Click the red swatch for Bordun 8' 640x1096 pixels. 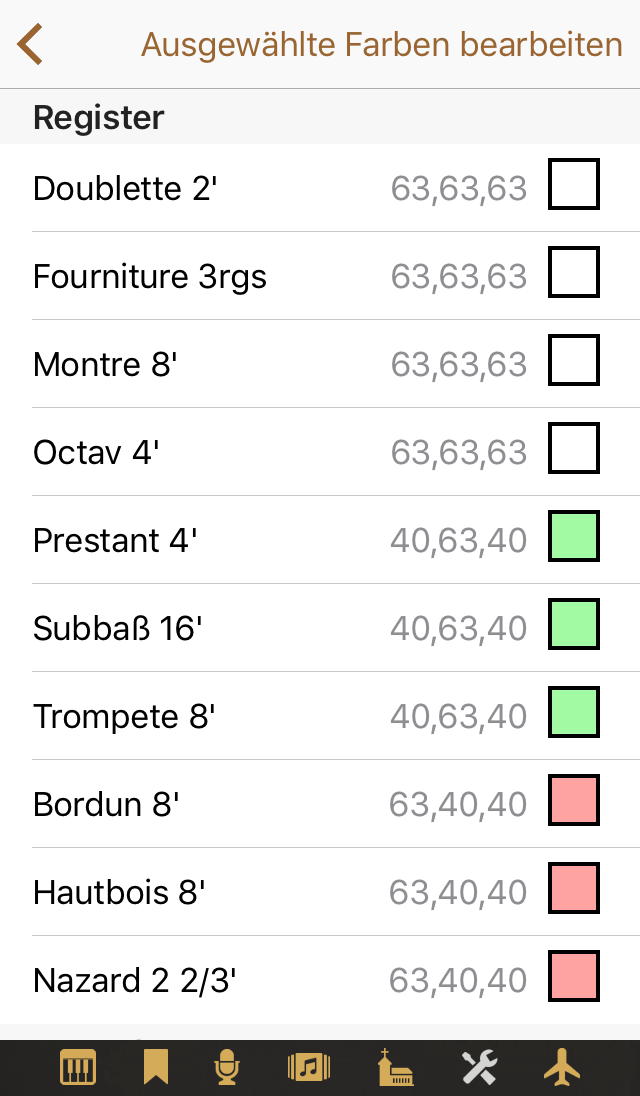[x=574, y=800]
